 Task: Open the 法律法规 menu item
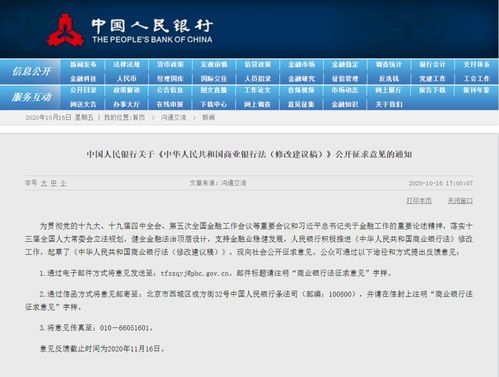pos(127,64)
